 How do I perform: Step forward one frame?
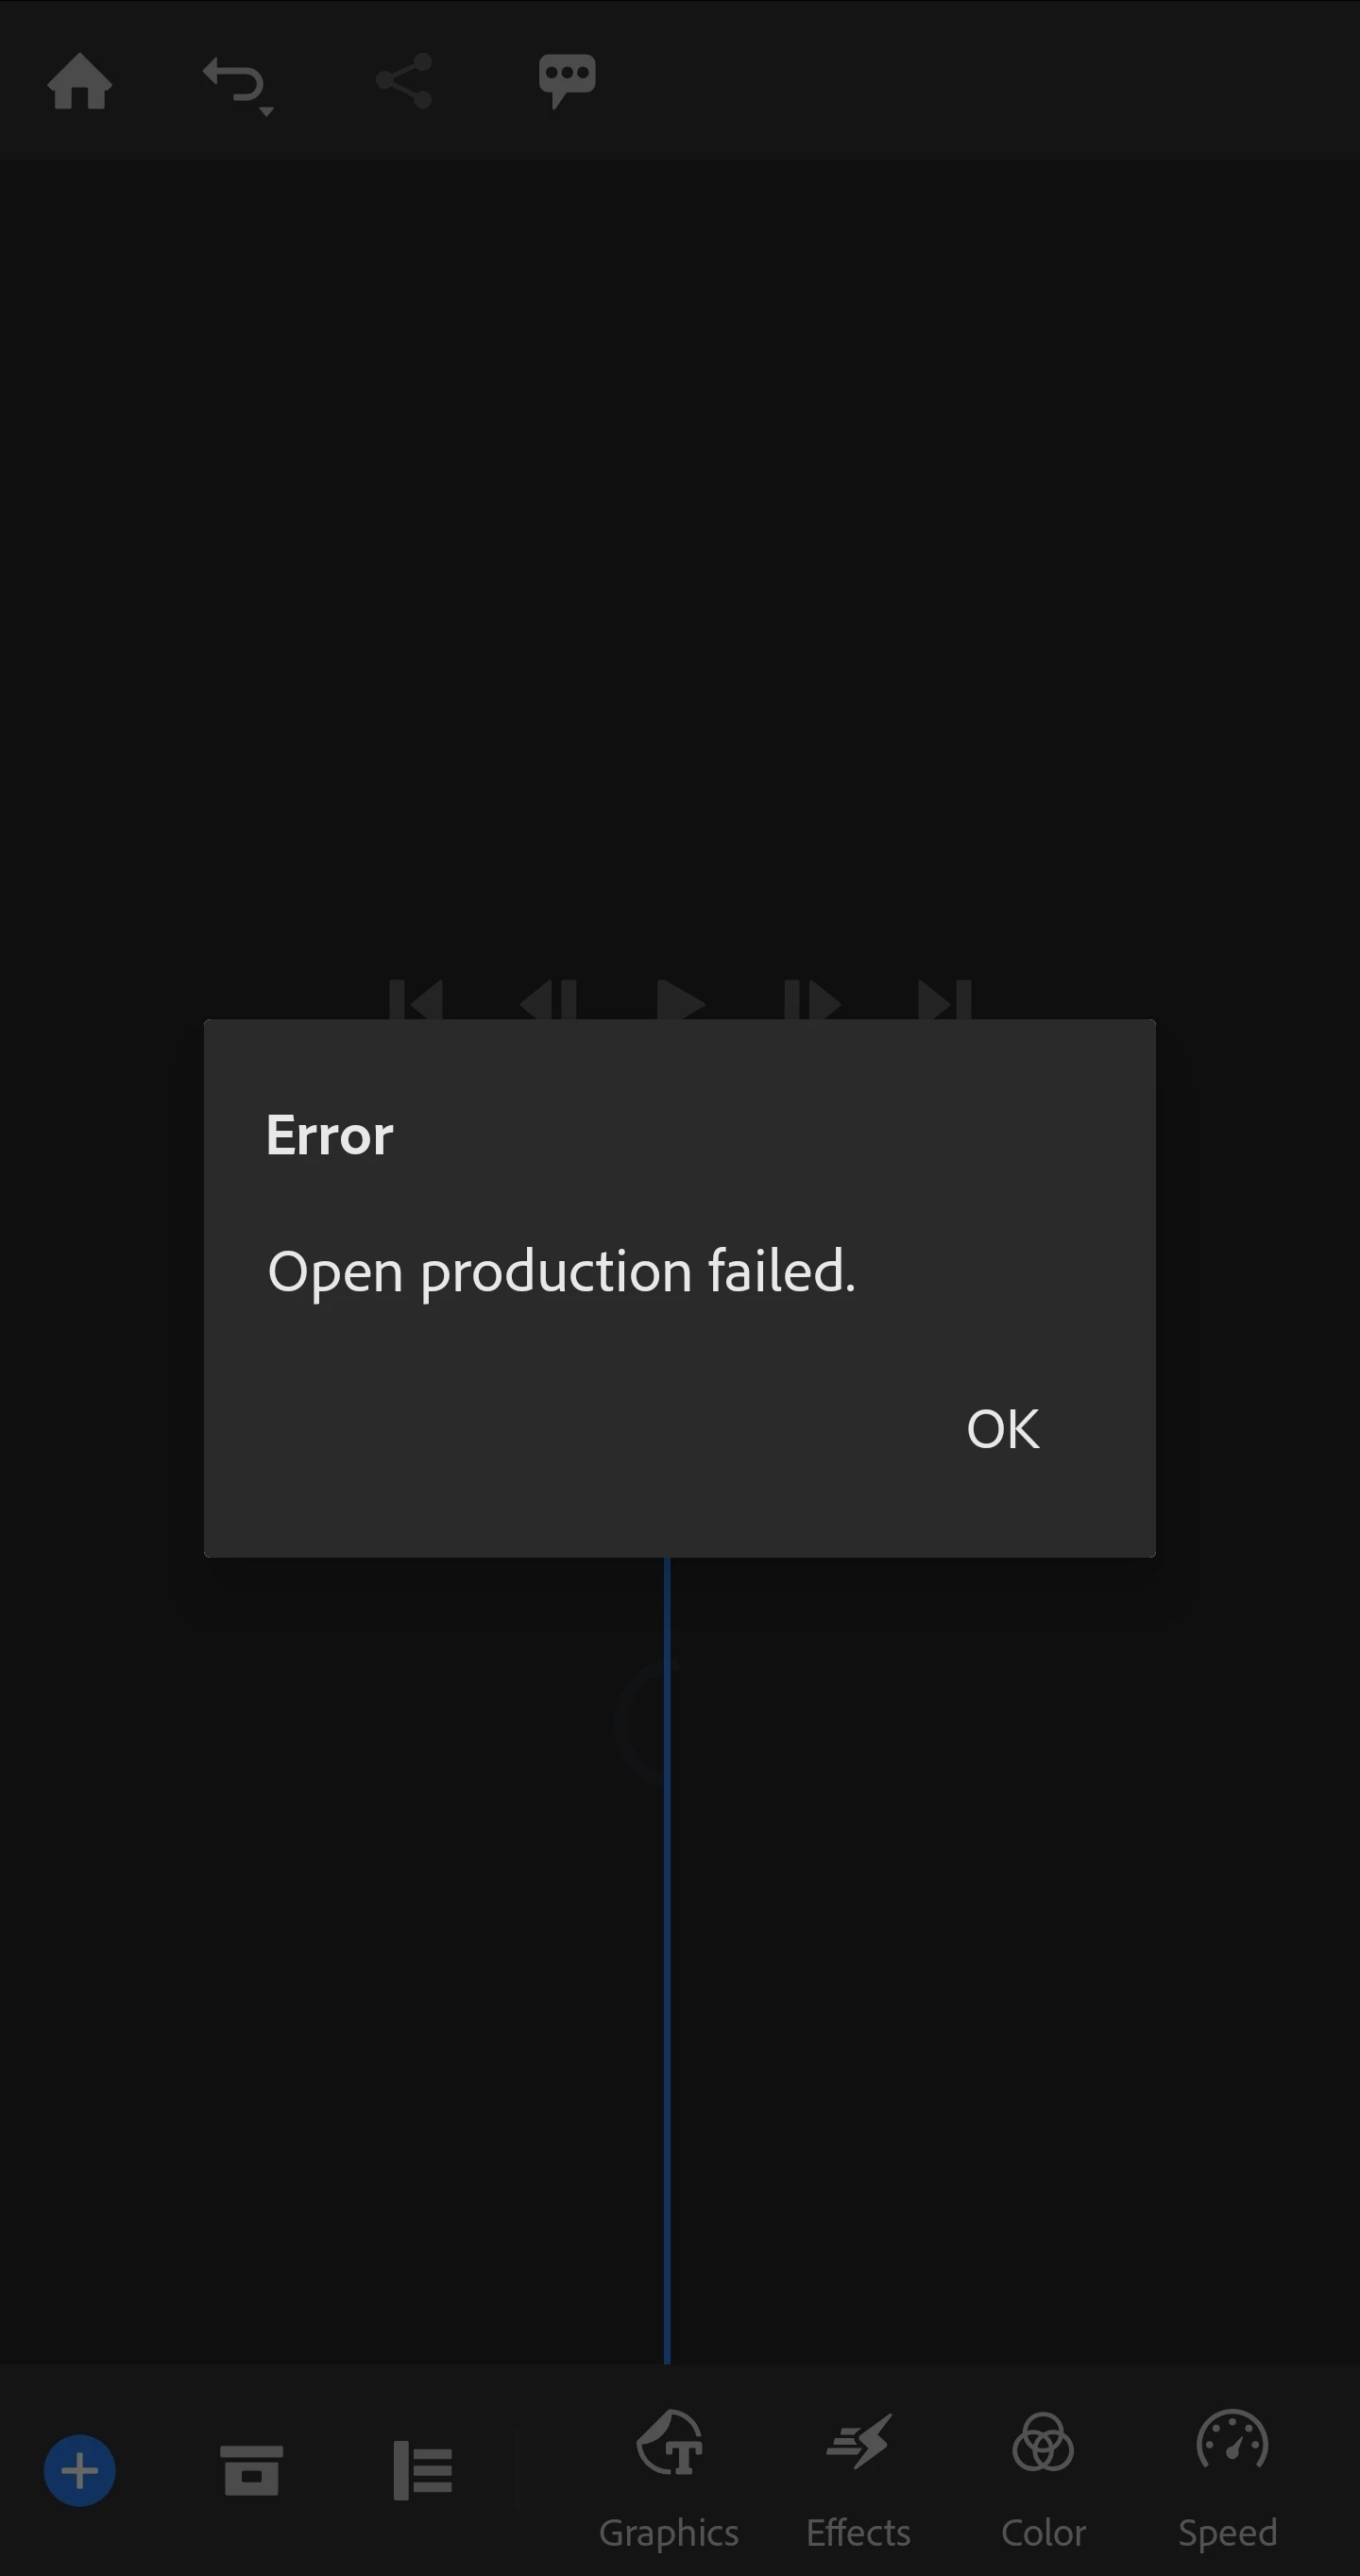coord(812,999)
